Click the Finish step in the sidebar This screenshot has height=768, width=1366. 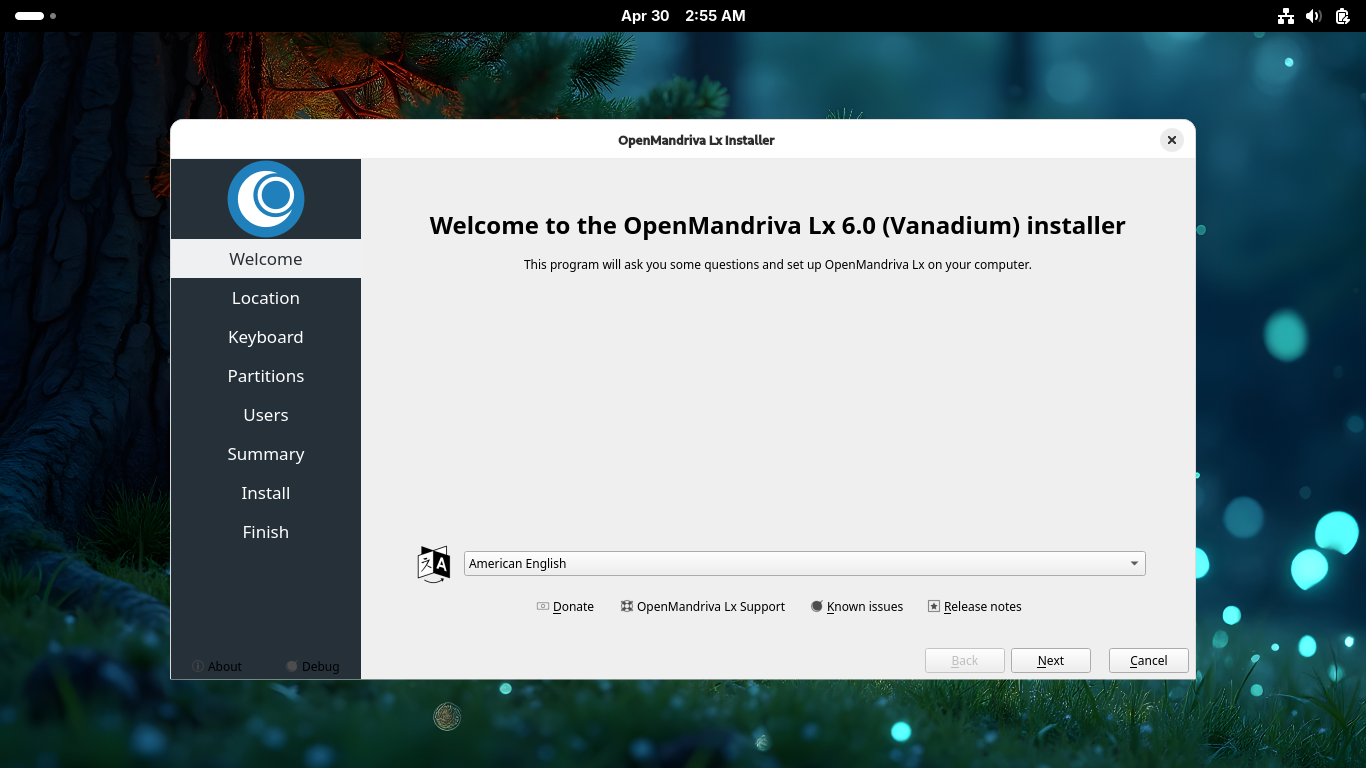click(x=266, y=532)
